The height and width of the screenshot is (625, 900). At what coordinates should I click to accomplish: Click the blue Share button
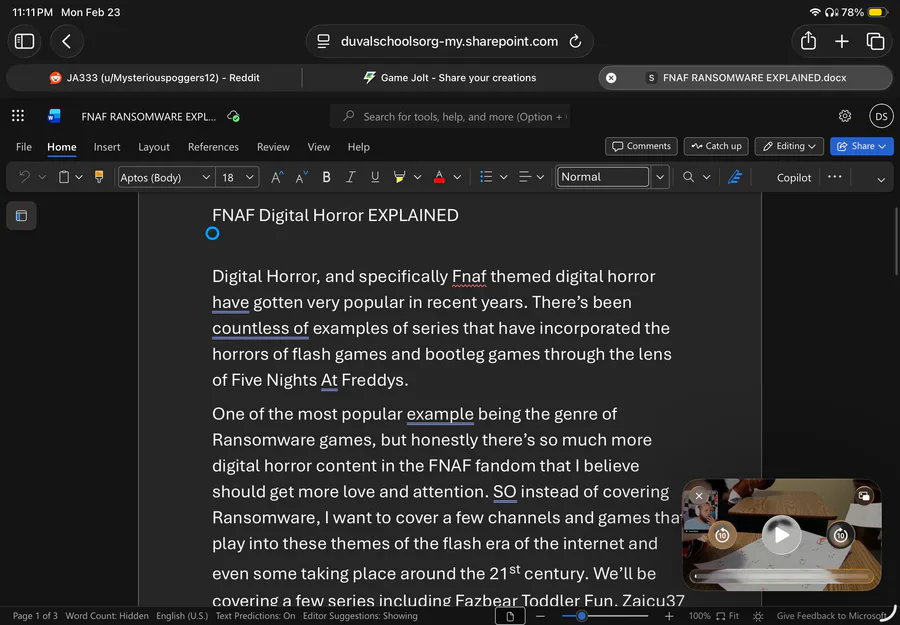pos(862,146)
